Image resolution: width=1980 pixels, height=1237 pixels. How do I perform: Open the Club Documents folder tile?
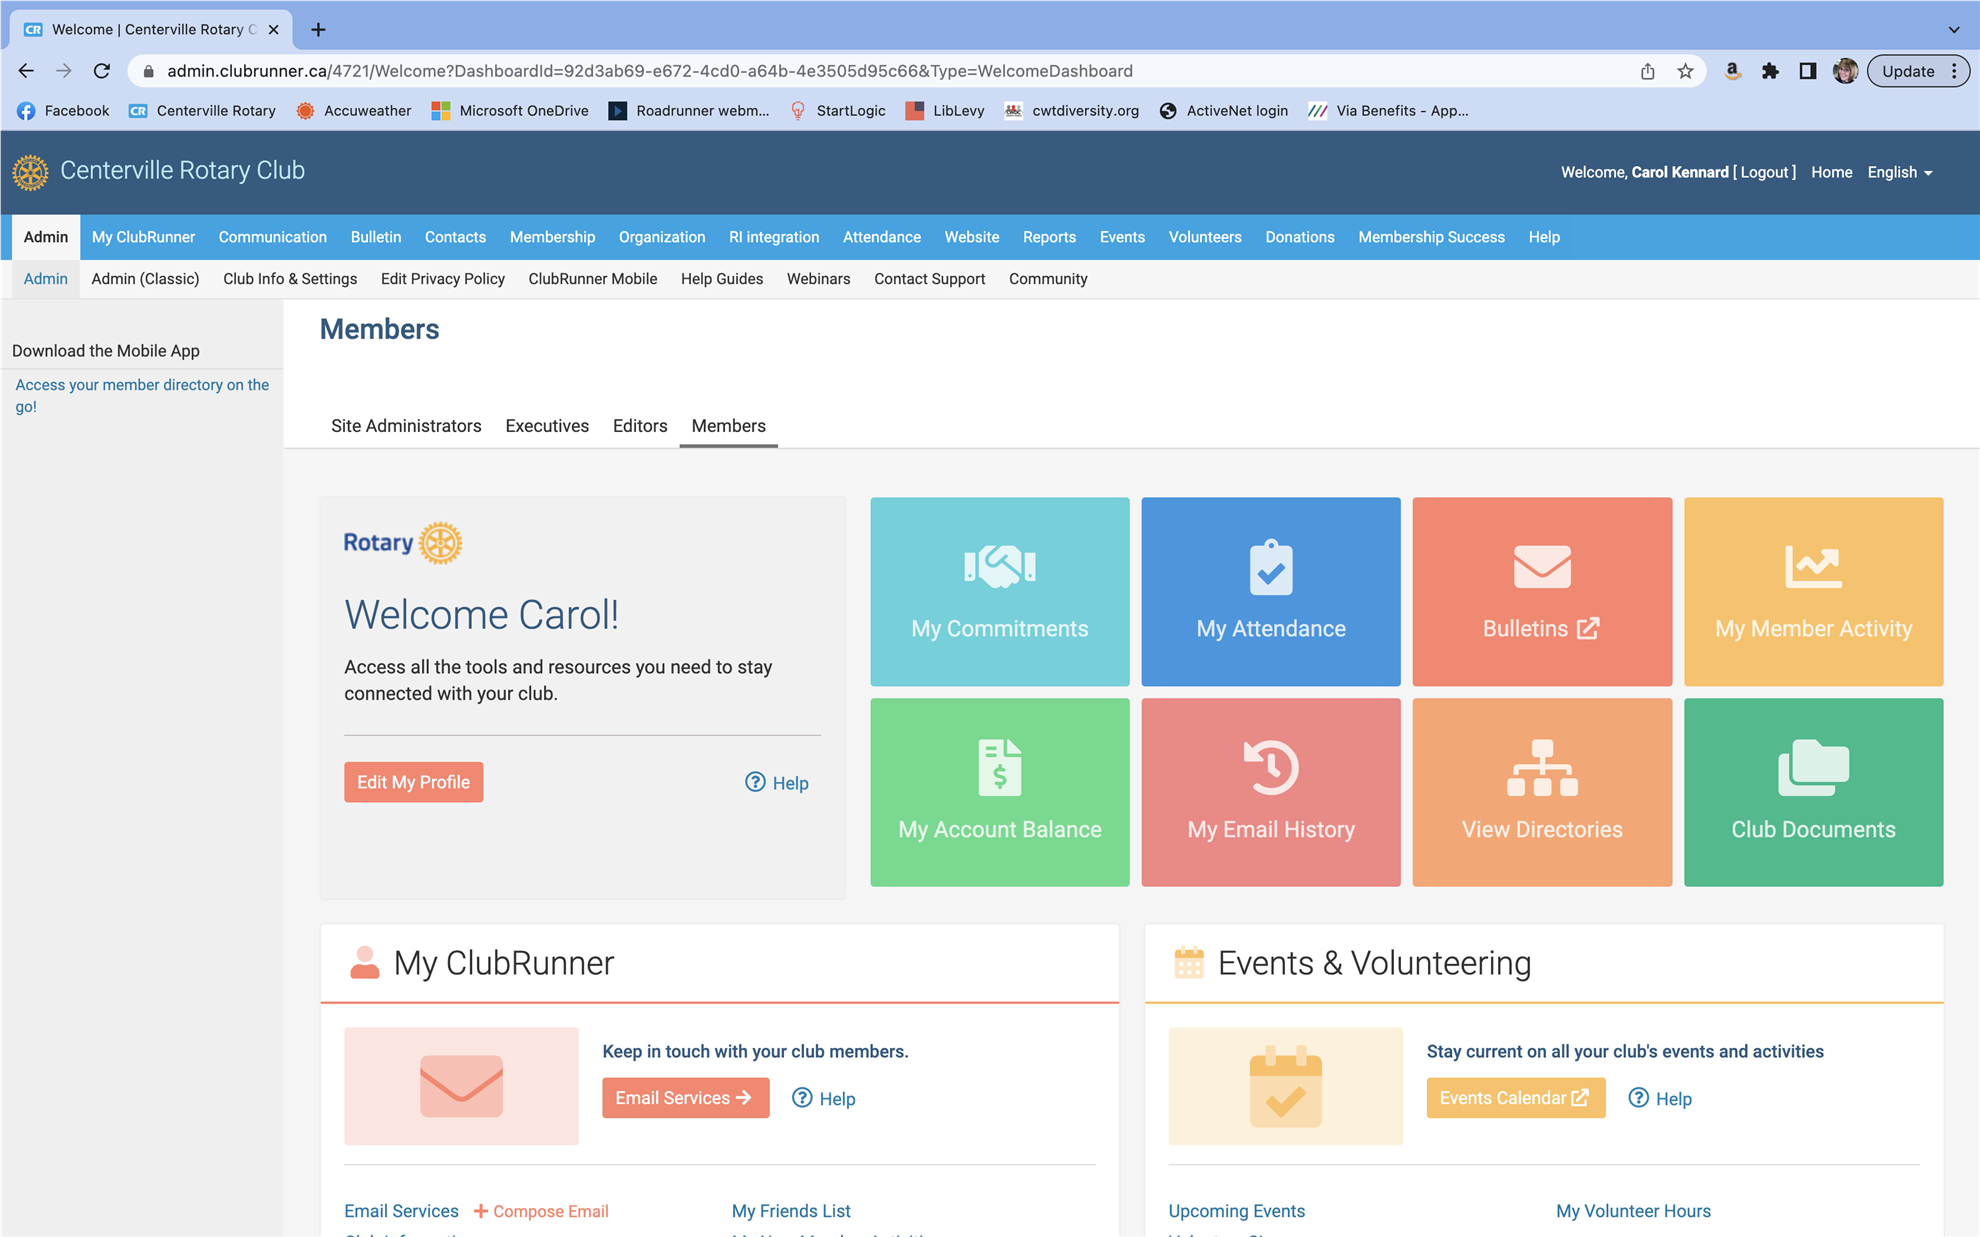pos(1812,791)
